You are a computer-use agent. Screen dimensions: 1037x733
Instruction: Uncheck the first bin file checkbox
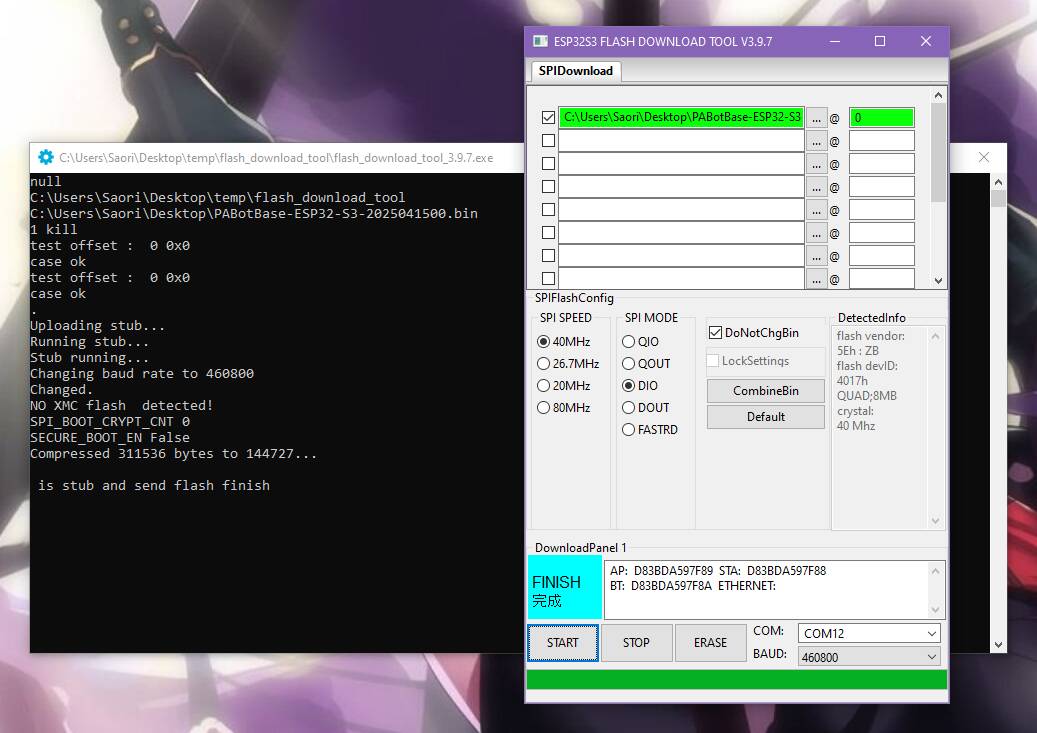548,118
